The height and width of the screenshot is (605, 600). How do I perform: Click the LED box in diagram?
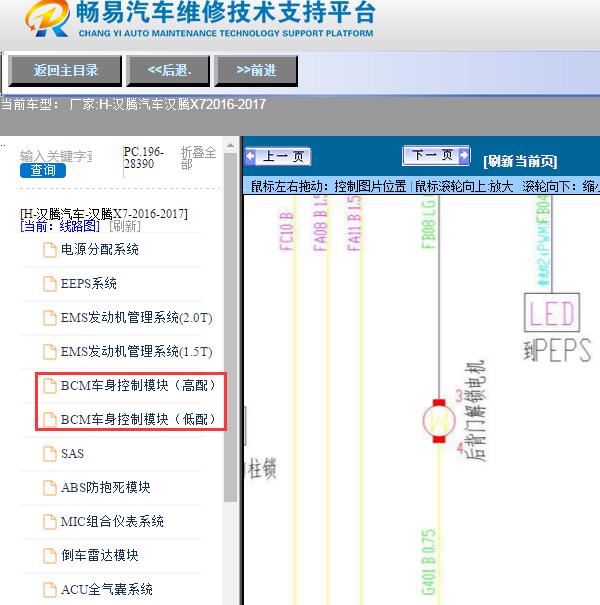552,312
